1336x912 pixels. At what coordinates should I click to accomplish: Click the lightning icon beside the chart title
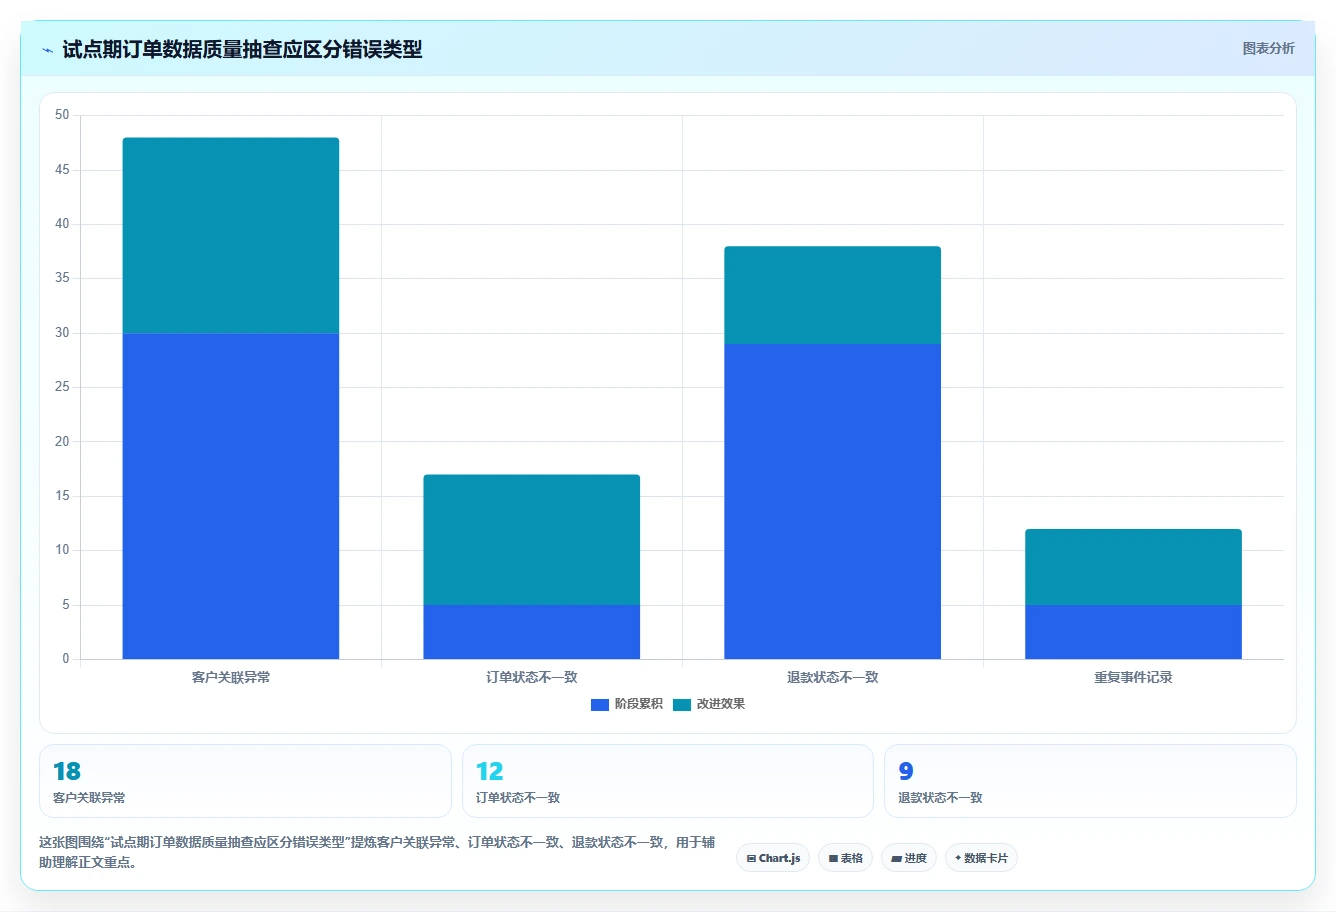point(47,50)
